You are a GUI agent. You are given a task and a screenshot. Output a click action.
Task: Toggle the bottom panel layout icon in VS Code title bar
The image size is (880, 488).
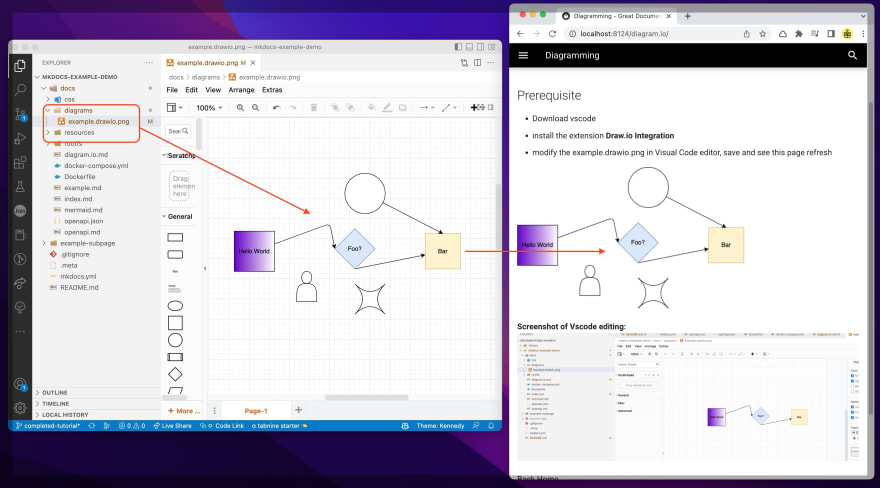[470, 47]
